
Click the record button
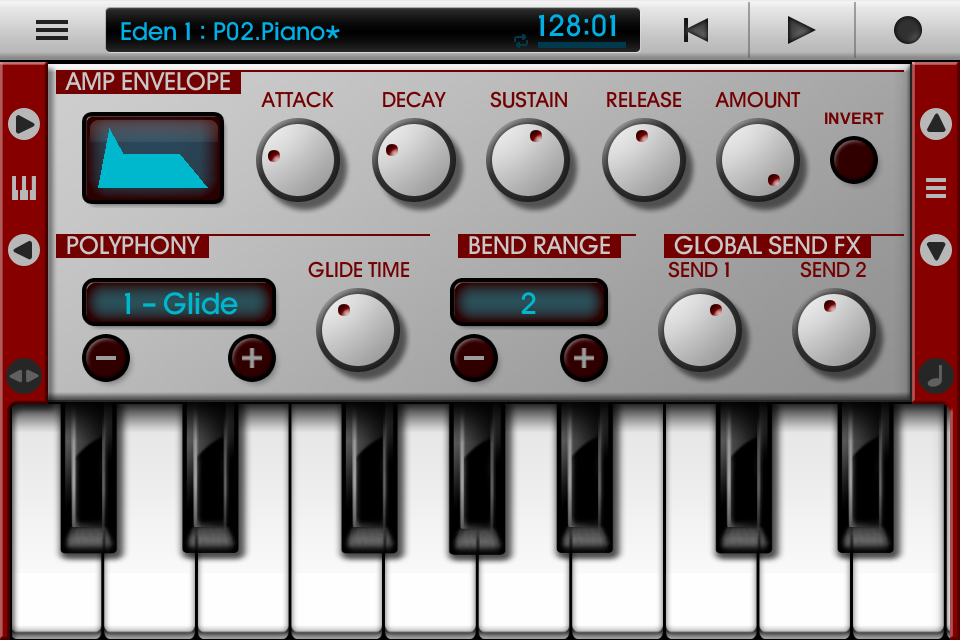(907, 30)
